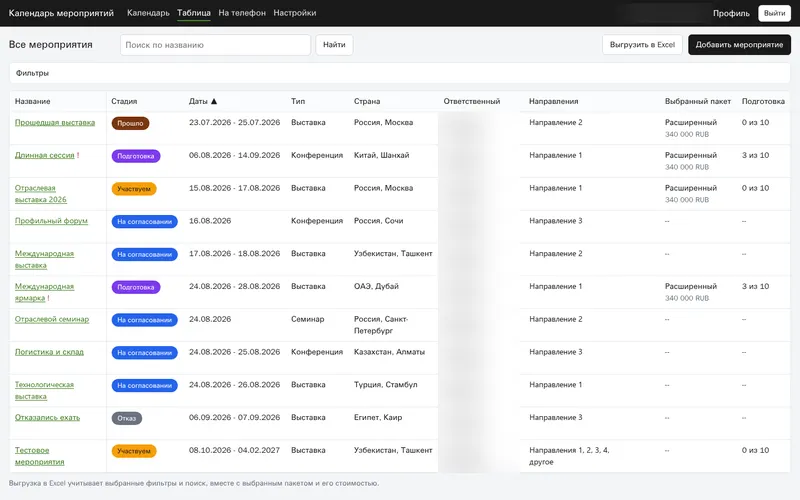Click На согласовании badge in Профильный форум row

[x=144, y=221]
